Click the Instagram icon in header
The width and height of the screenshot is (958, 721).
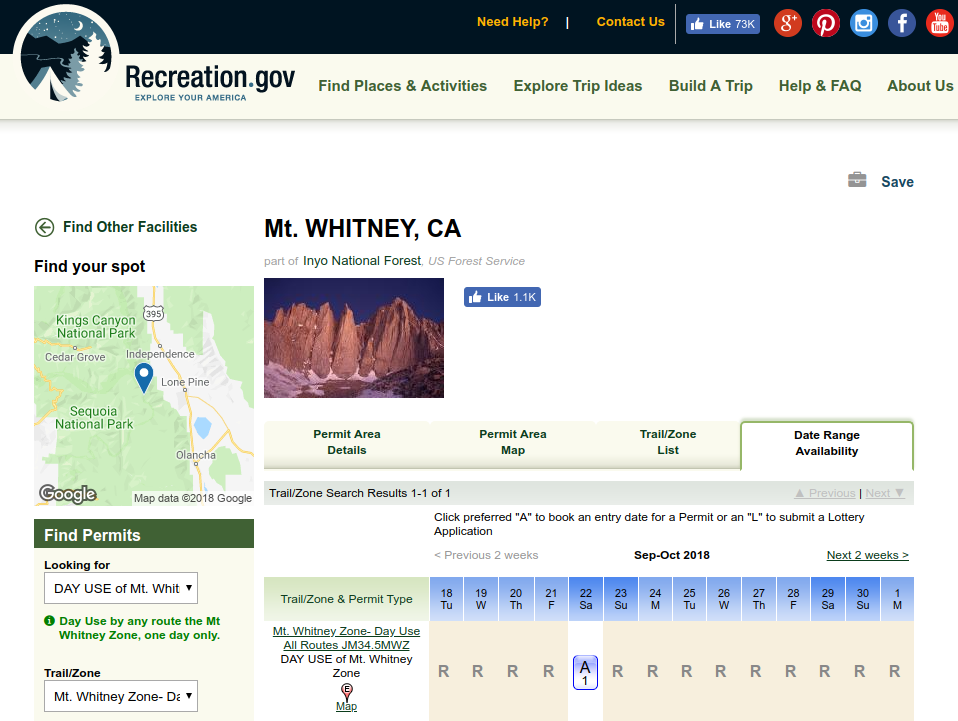pos(864,23)
